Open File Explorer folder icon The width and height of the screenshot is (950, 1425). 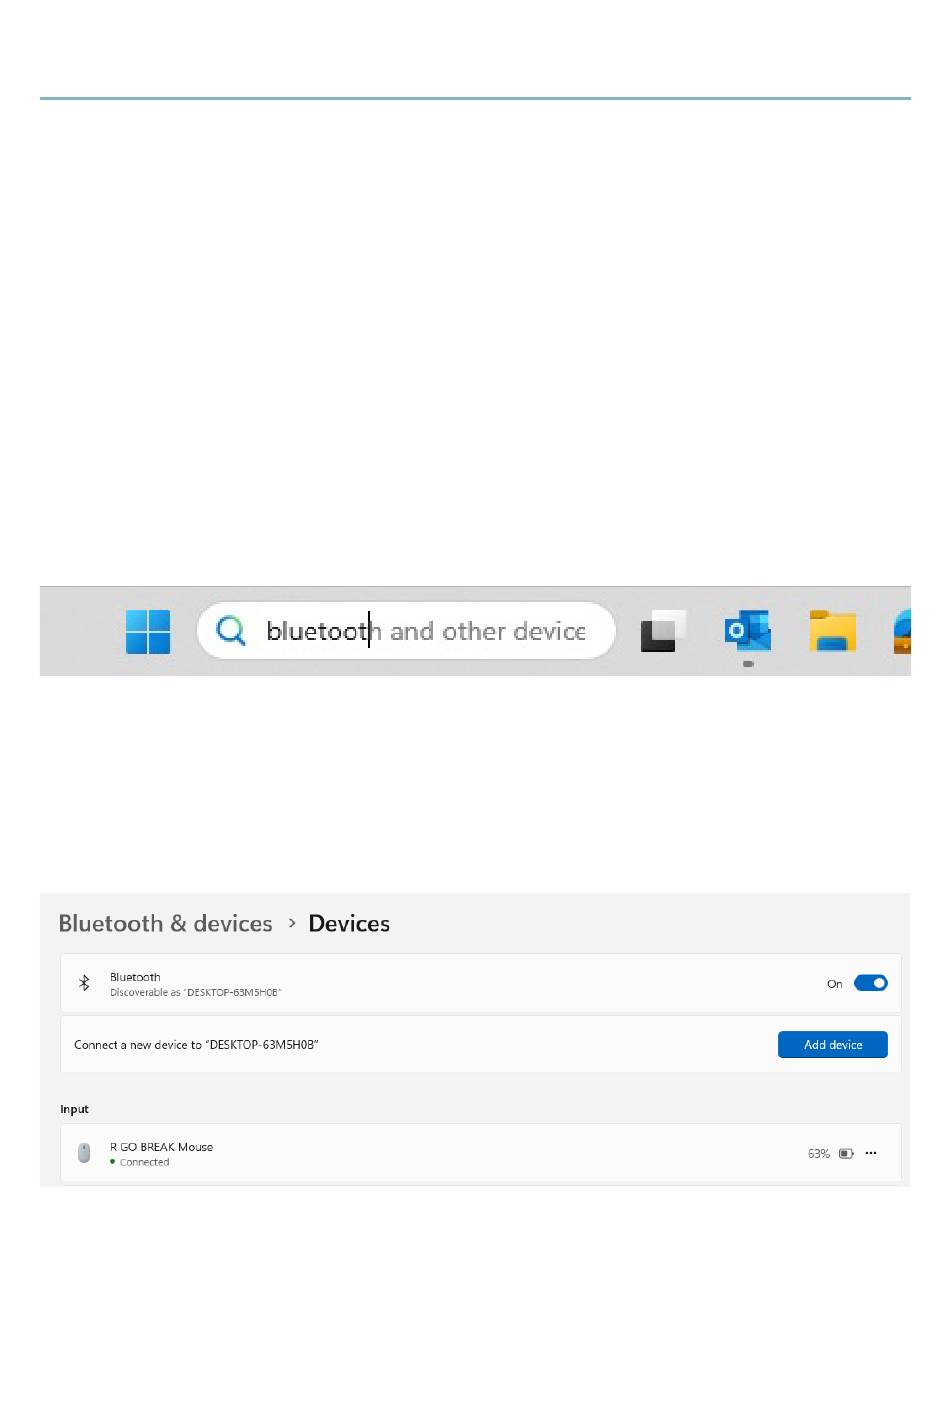tap(833, 631)
